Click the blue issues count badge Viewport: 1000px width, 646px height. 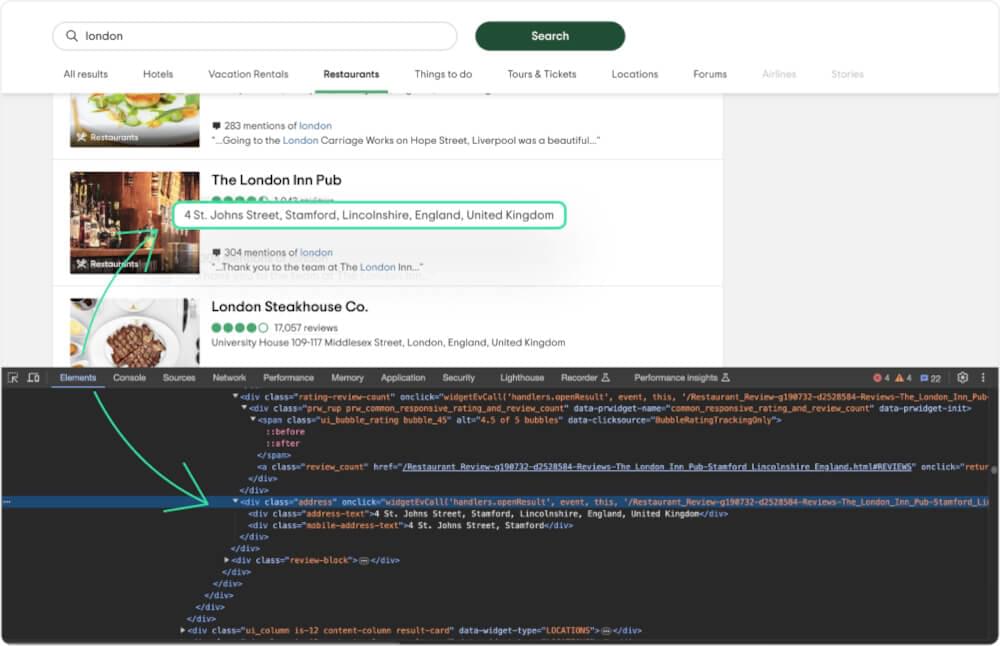pos(930,378)
